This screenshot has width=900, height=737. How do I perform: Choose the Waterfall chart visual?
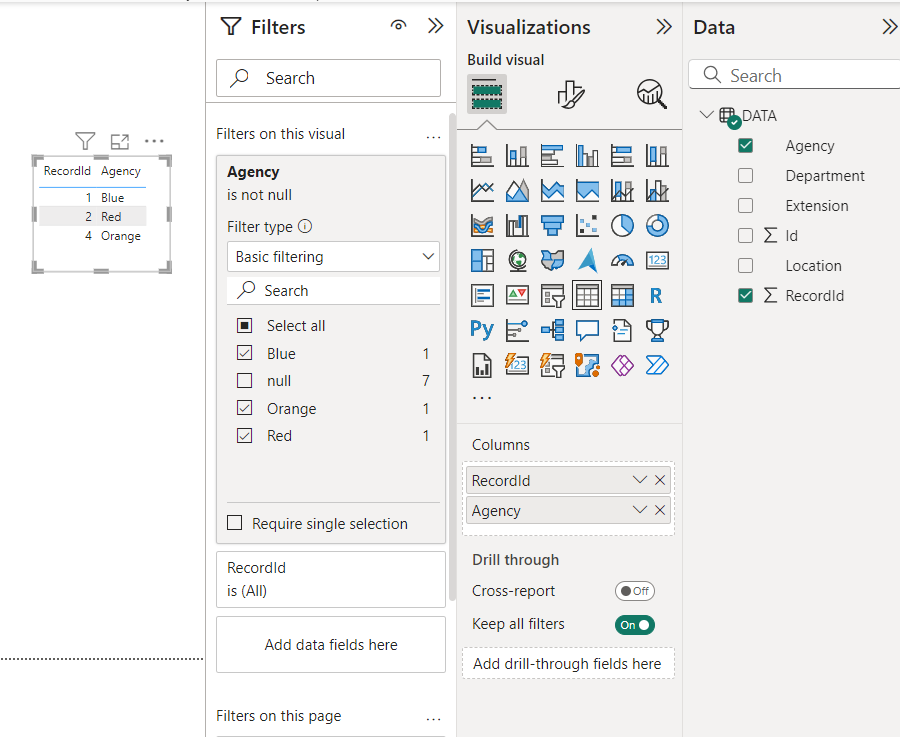coord(517,226)
